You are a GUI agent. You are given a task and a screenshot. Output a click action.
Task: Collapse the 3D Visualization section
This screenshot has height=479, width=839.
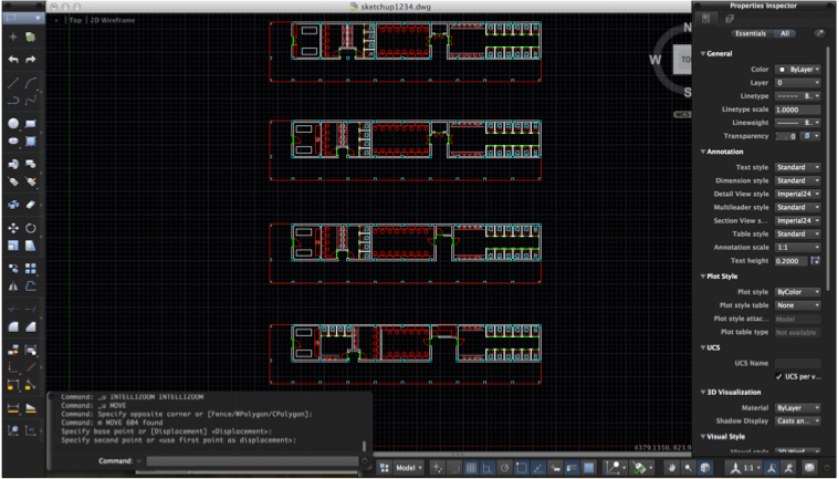tap(703, 392)
